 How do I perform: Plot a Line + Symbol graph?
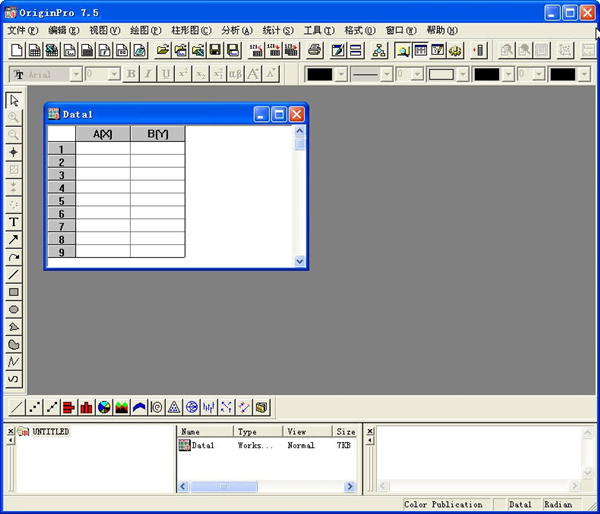52,407
